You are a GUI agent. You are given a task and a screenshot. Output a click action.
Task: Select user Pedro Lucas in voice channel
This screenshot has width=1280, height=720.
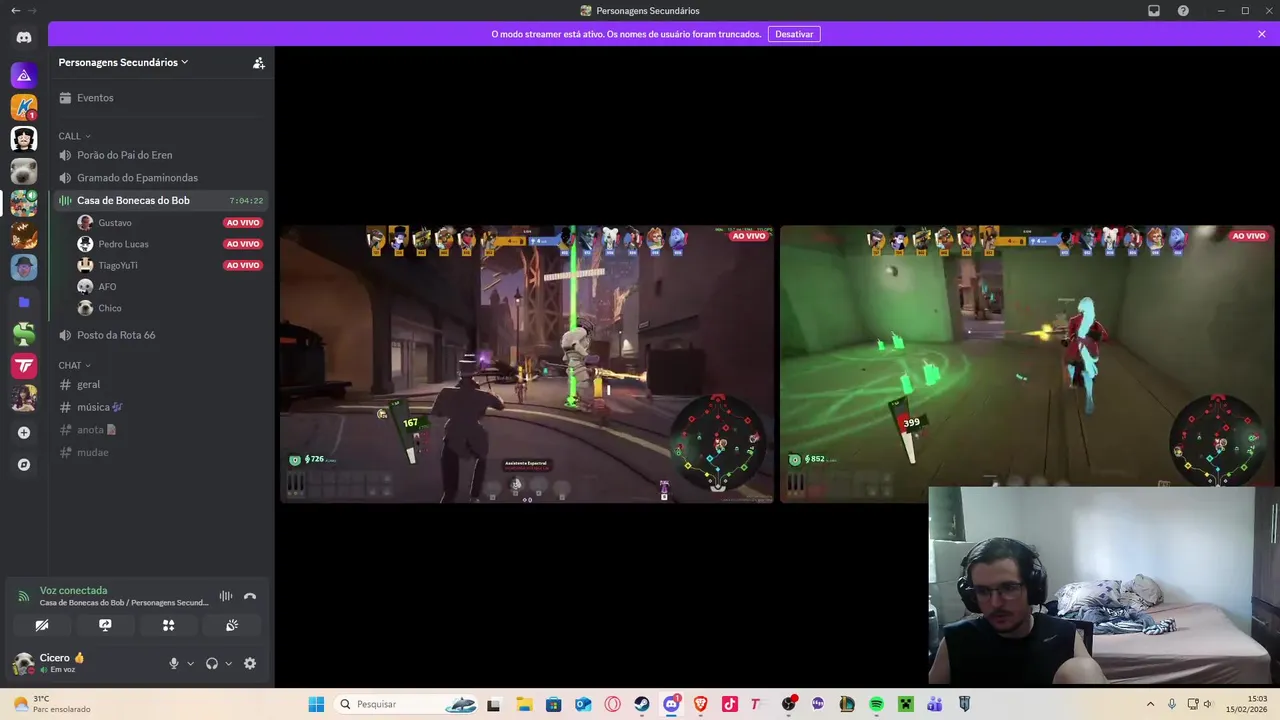(169, 244)
